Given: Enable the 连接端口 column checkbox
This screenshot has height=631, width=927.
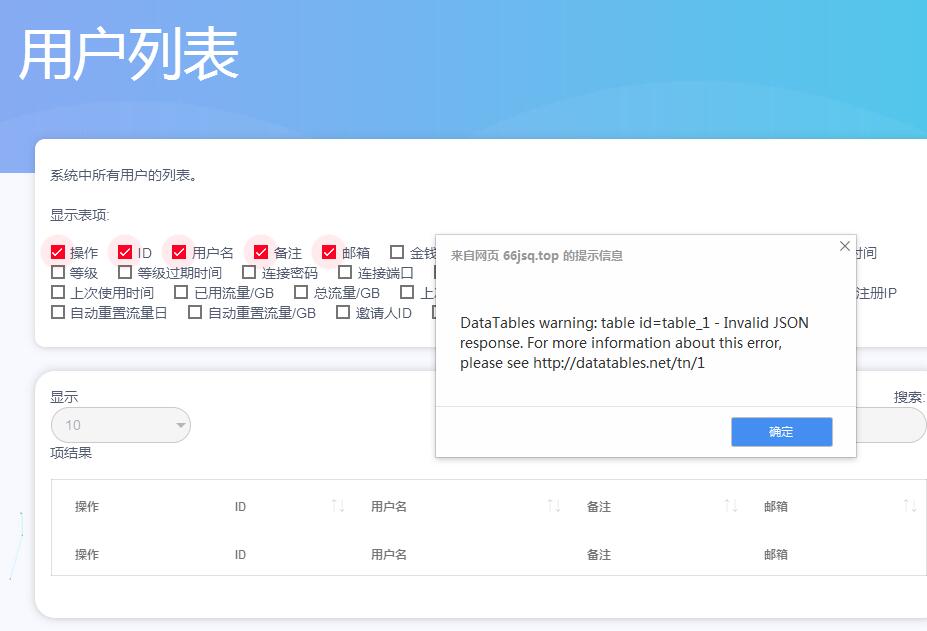Looking at the screenshot, I should click(x=345, y=272).
